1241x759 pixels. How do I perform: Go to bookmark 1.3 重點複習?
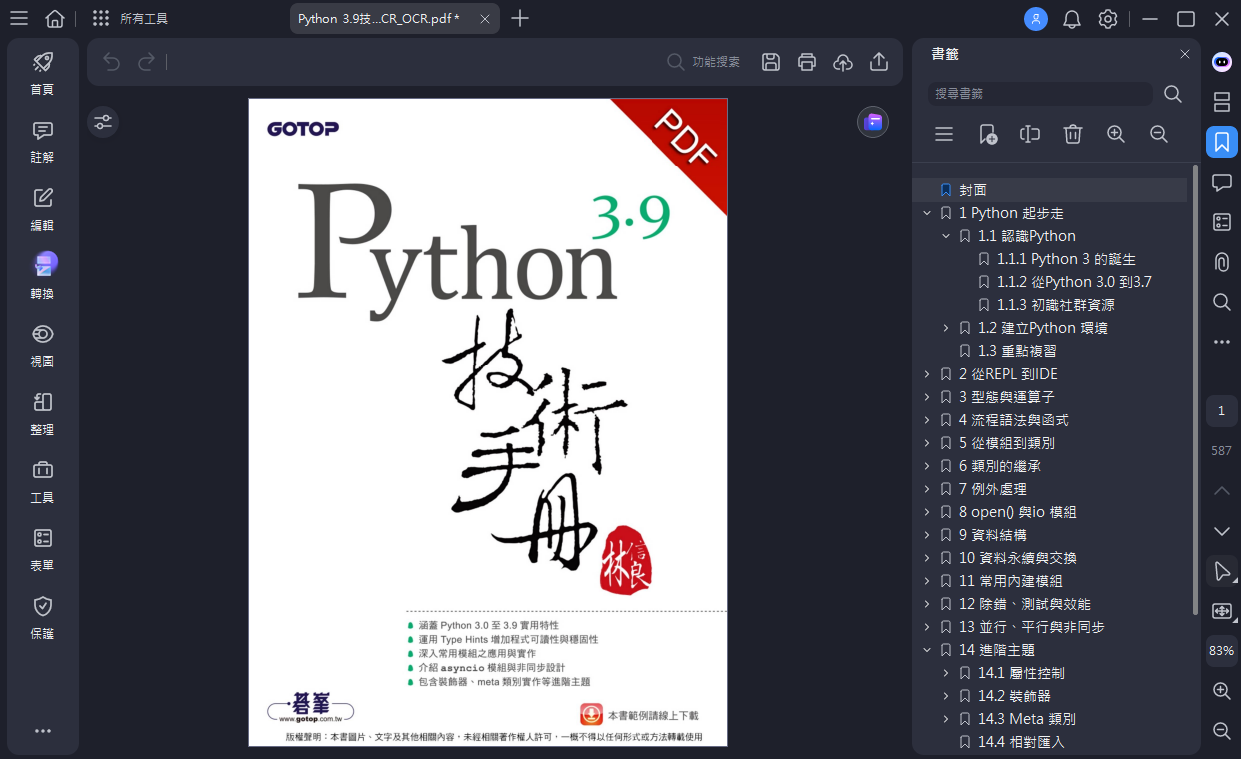(x=1017, y=351)
